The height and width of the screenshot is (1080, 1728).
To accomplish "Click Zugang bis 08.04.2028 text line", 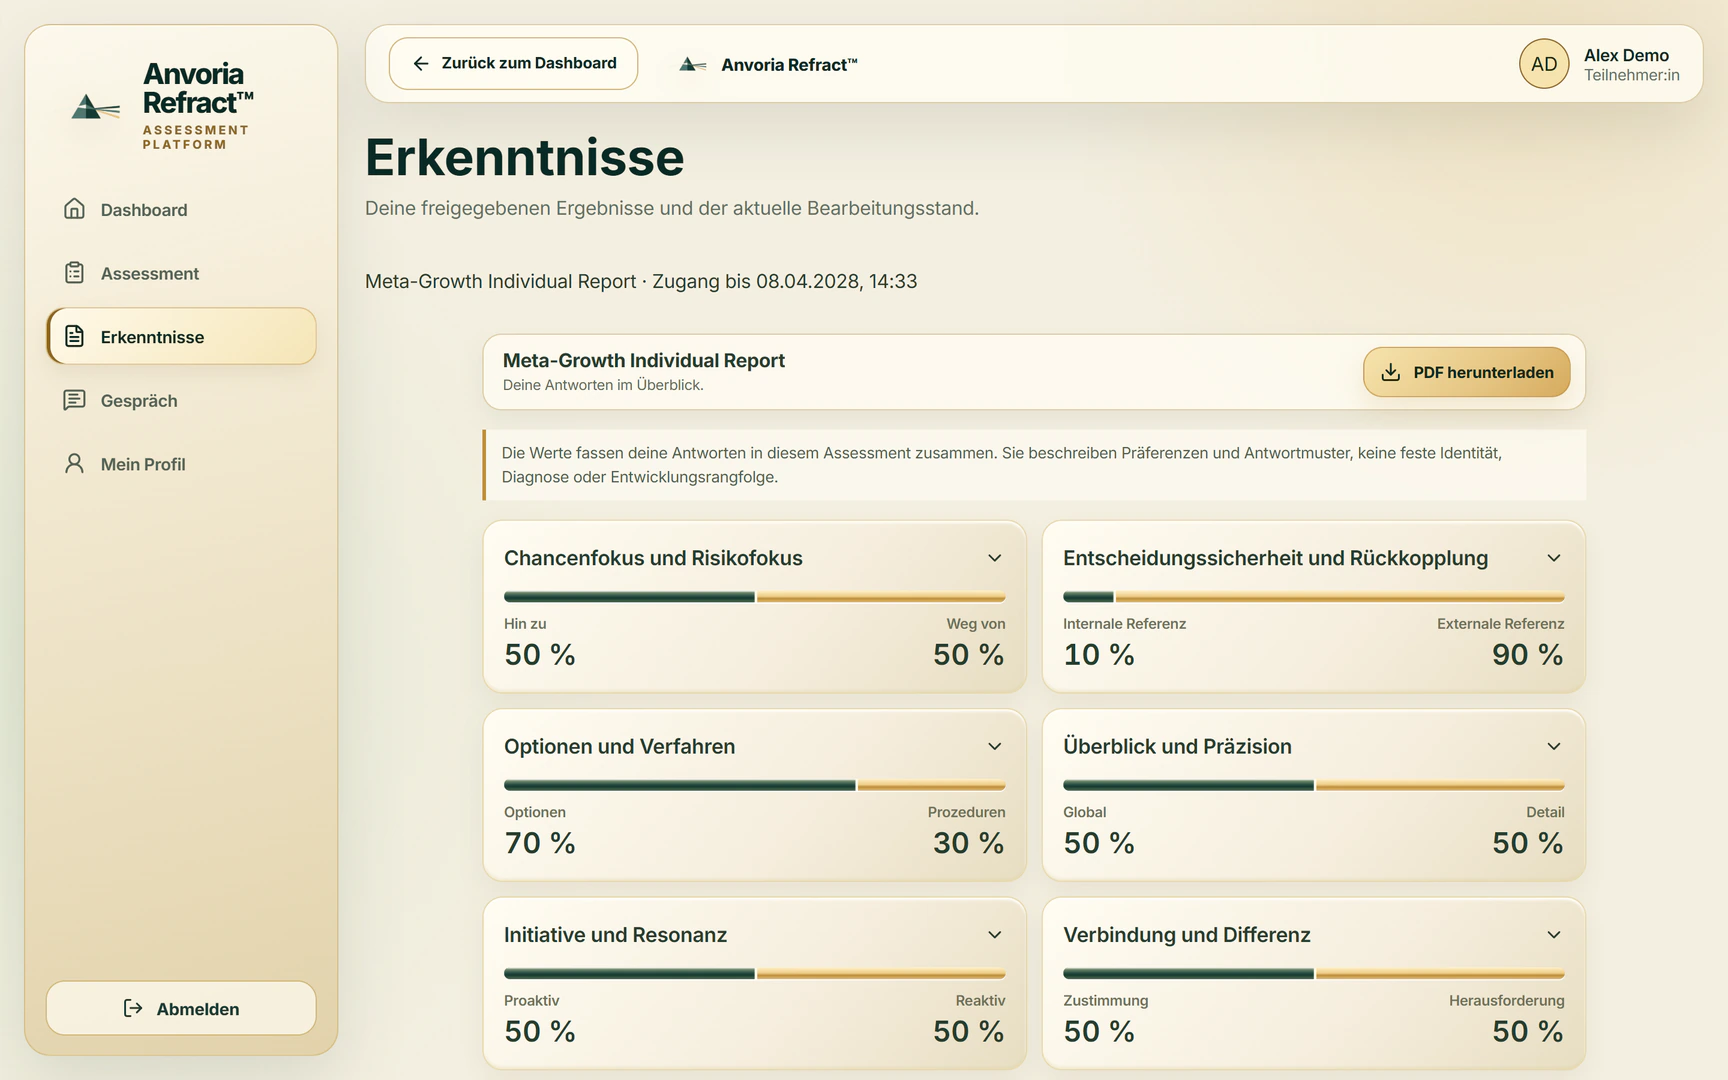I will tap(785, 281).
